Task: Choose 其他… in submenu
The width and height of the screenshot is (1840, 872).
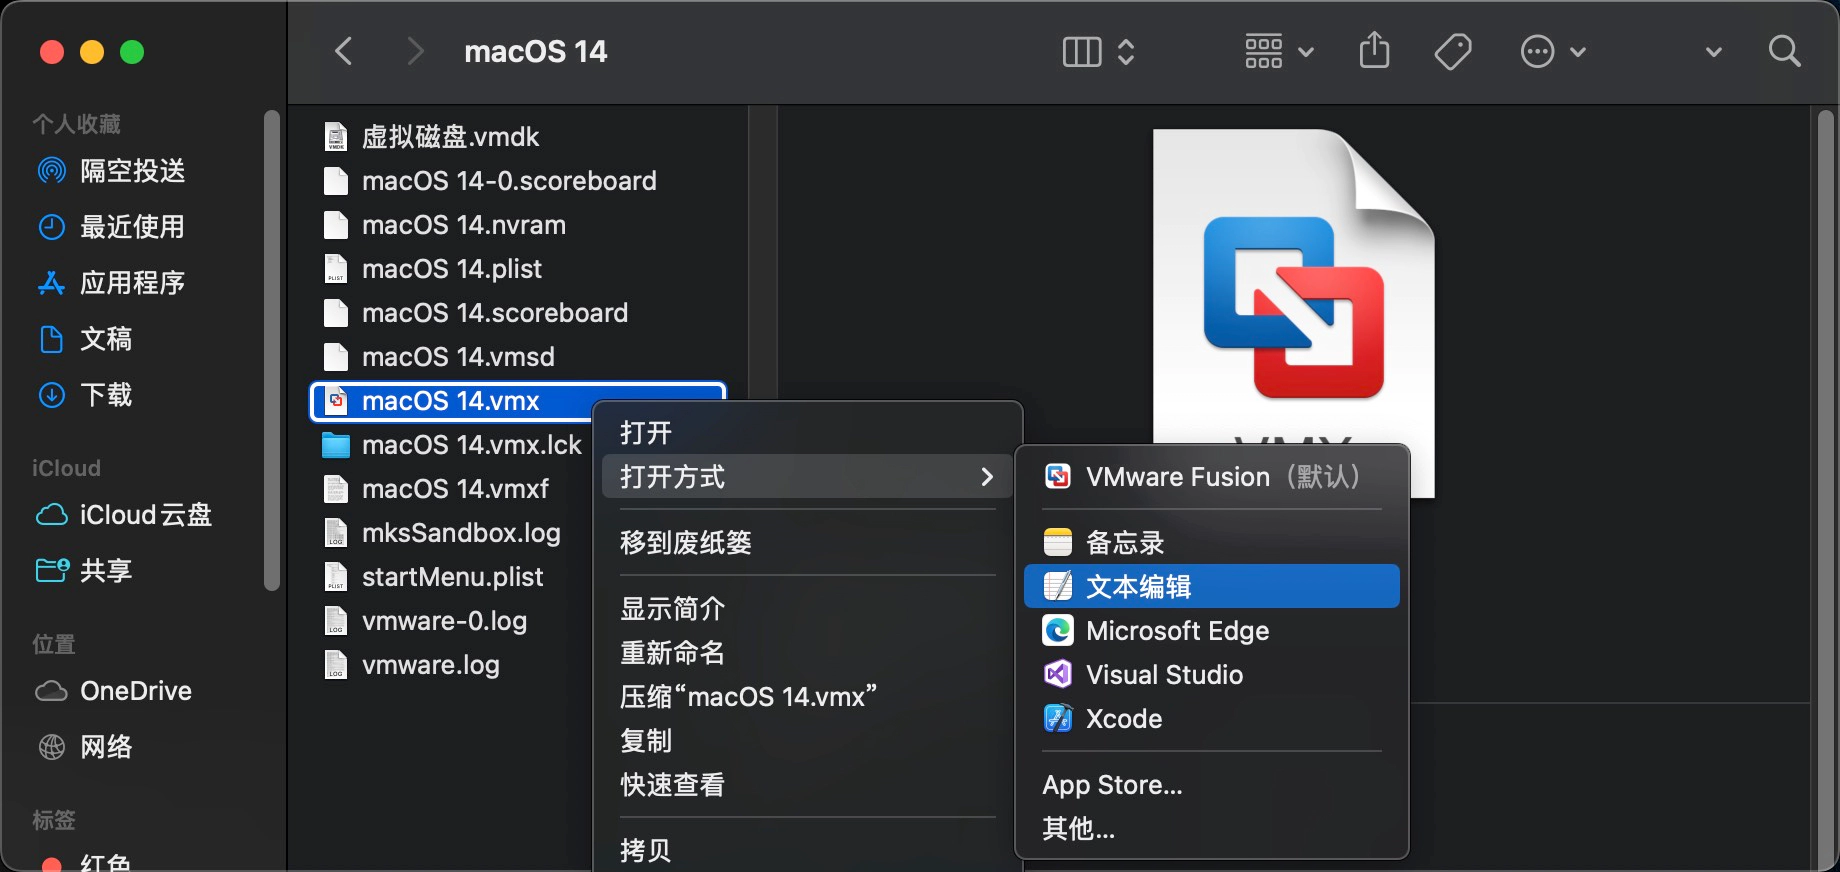Action: pyautogui.click(x=1212, y=829)
